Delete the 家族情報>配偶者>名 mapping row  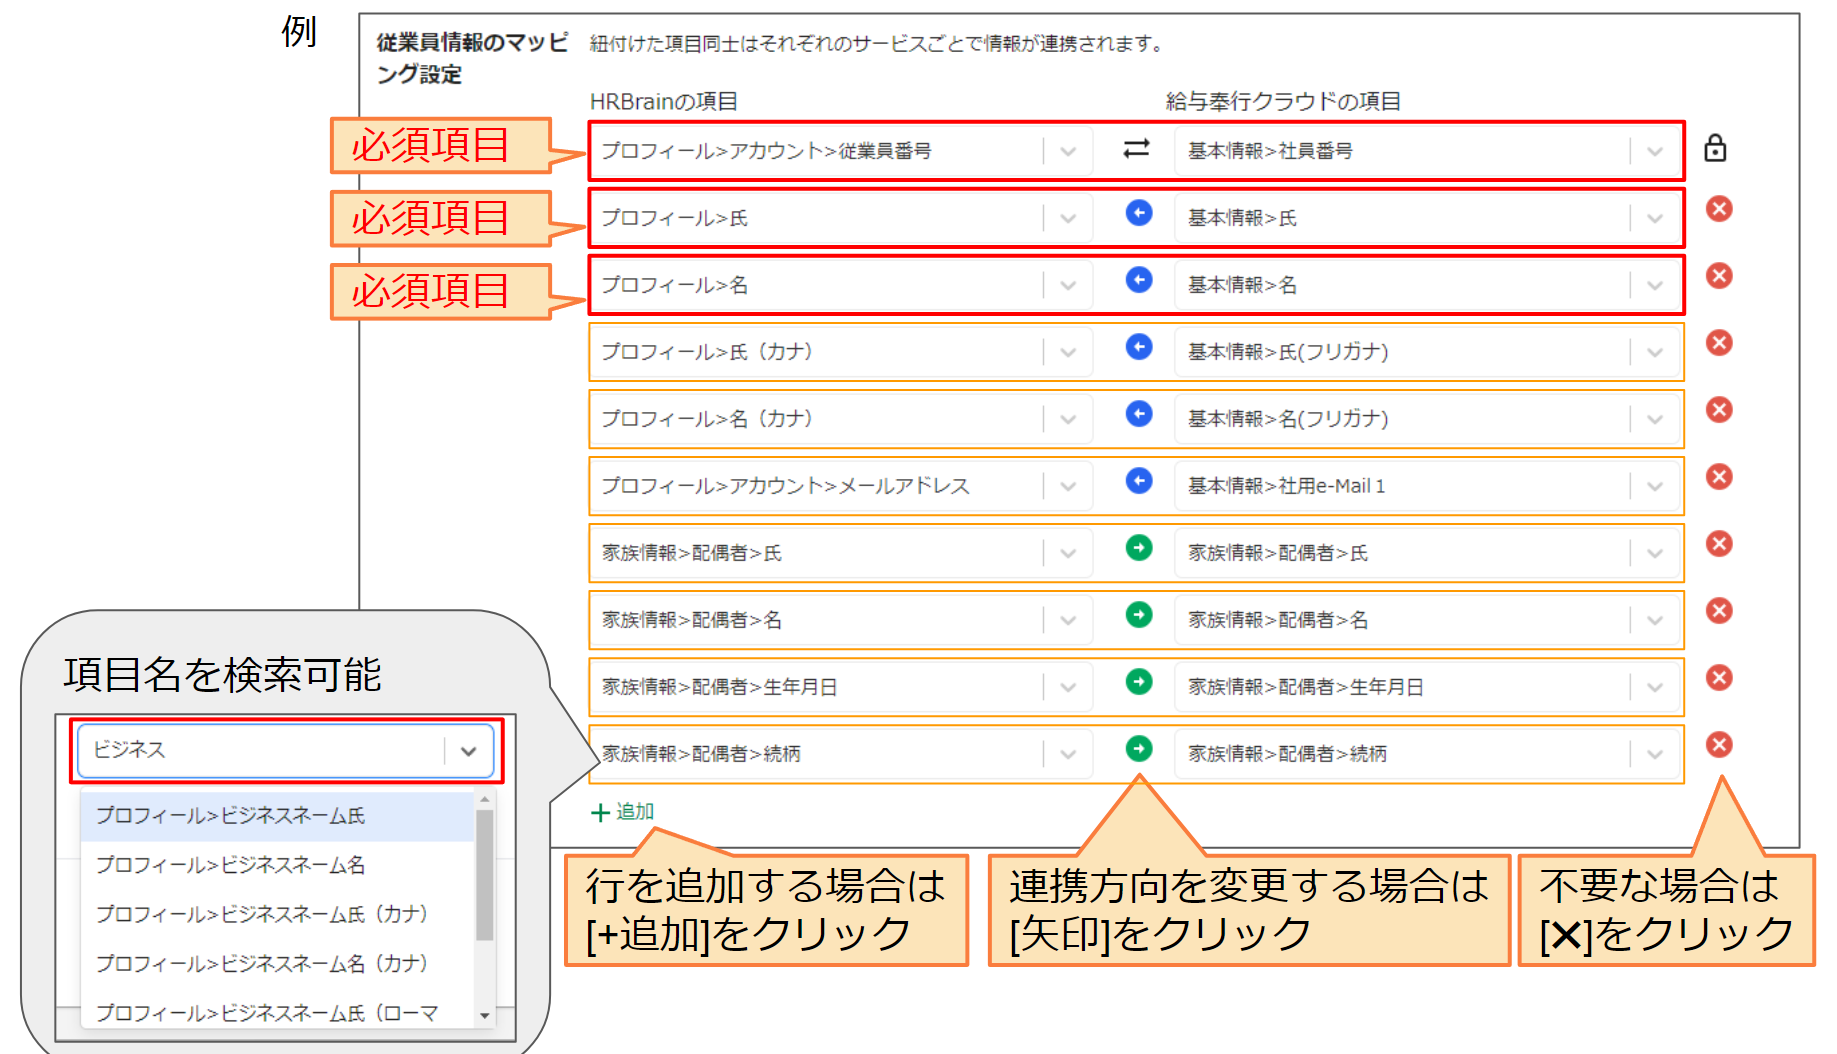pyautogui.click(x=1719, y=611)
